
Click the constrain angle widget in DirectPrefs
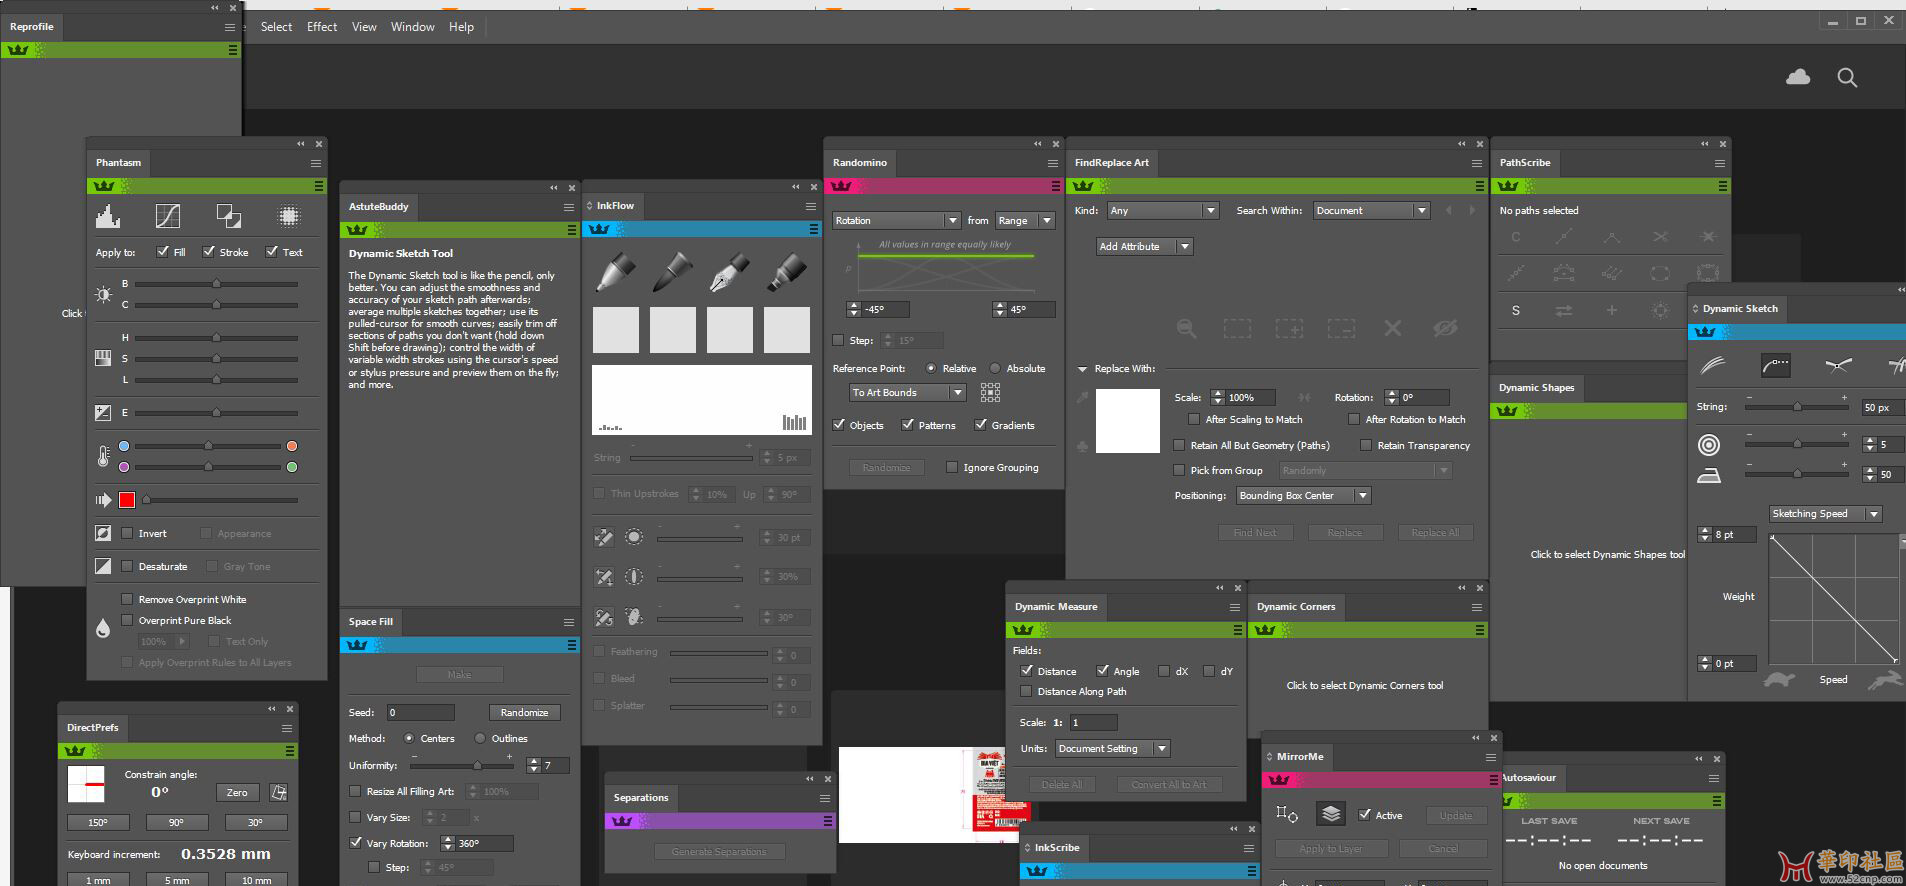coord(86,785)
